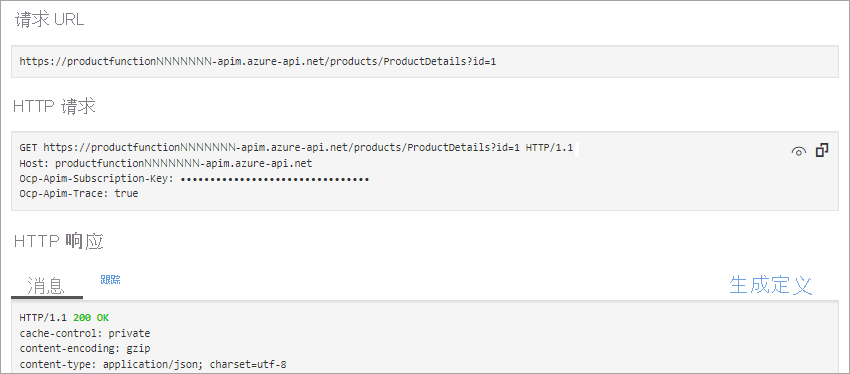Click the HTTP/1.1 text ending the GET line

pos(549,147)
